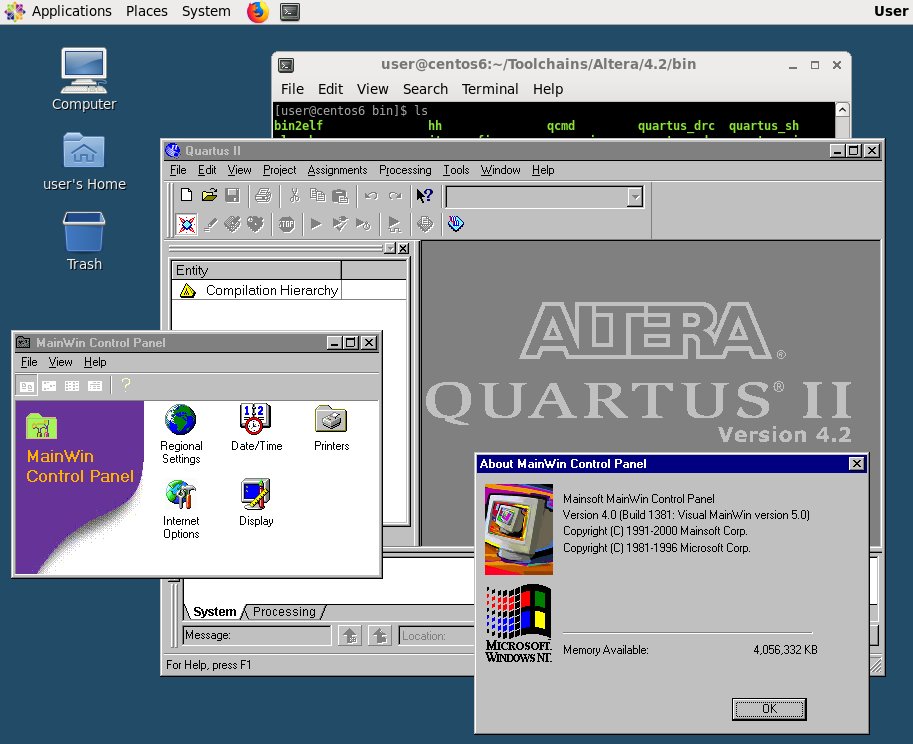Switch to the System messages tab
The height and width of the screenshot is (744, 913).
pos(214,611)
